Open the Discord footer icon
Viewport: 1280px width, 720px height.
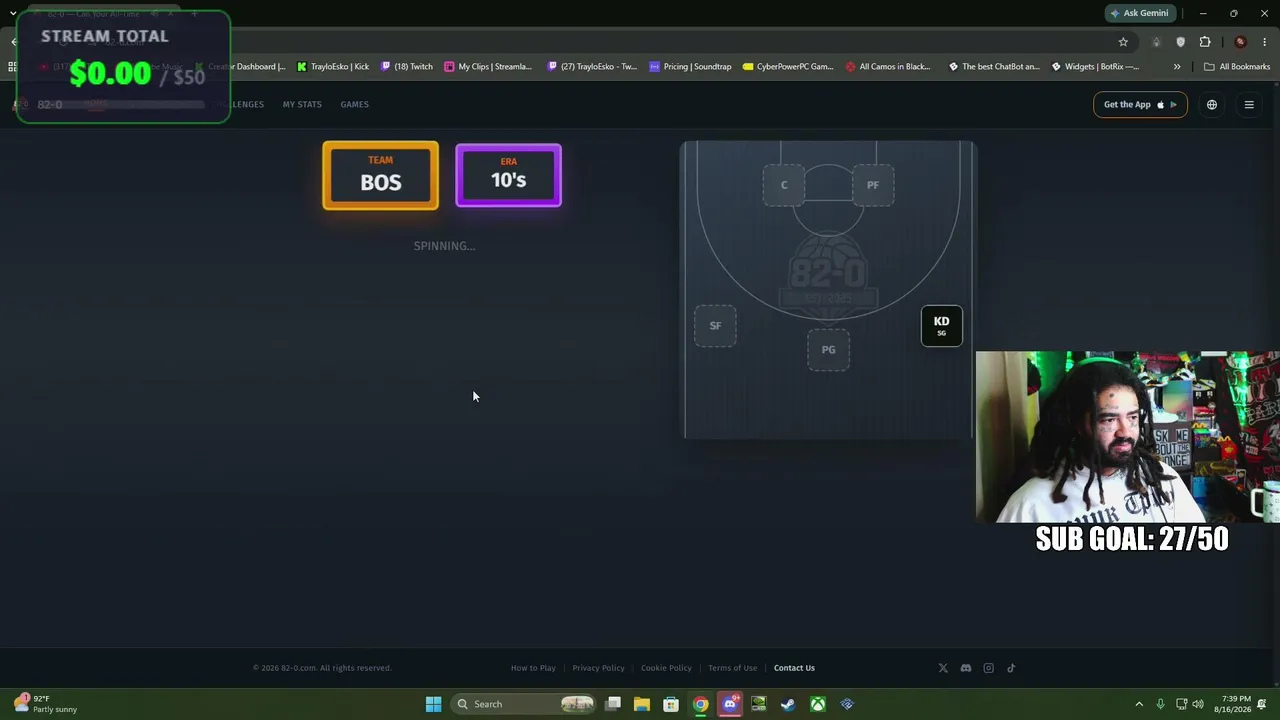pos(966,668)
